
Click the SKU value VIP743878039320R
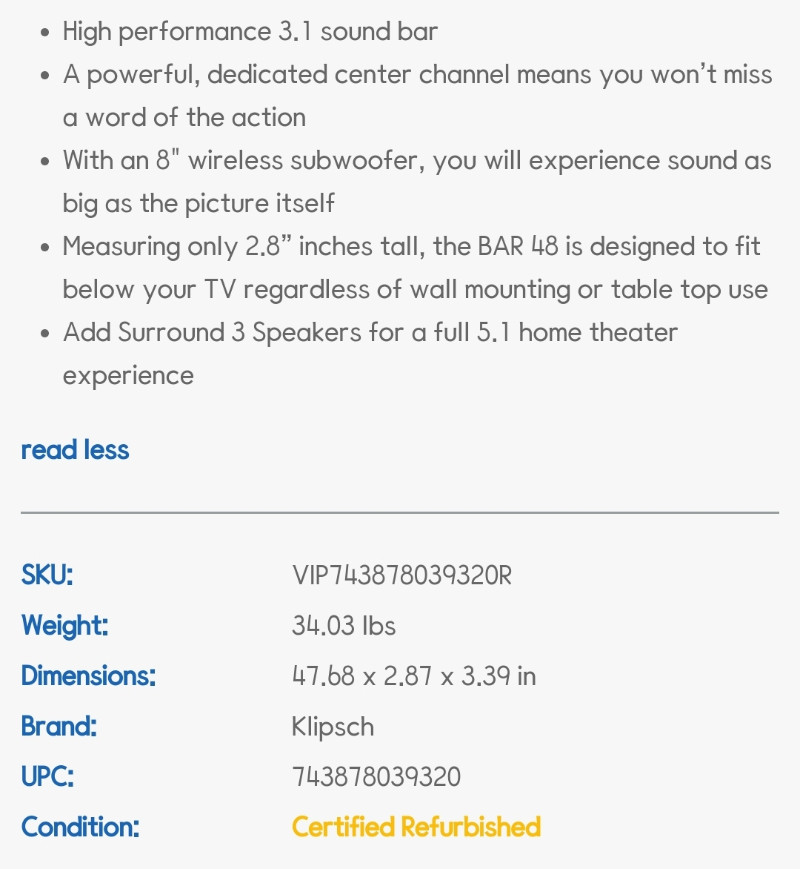[x=401, y=575]
